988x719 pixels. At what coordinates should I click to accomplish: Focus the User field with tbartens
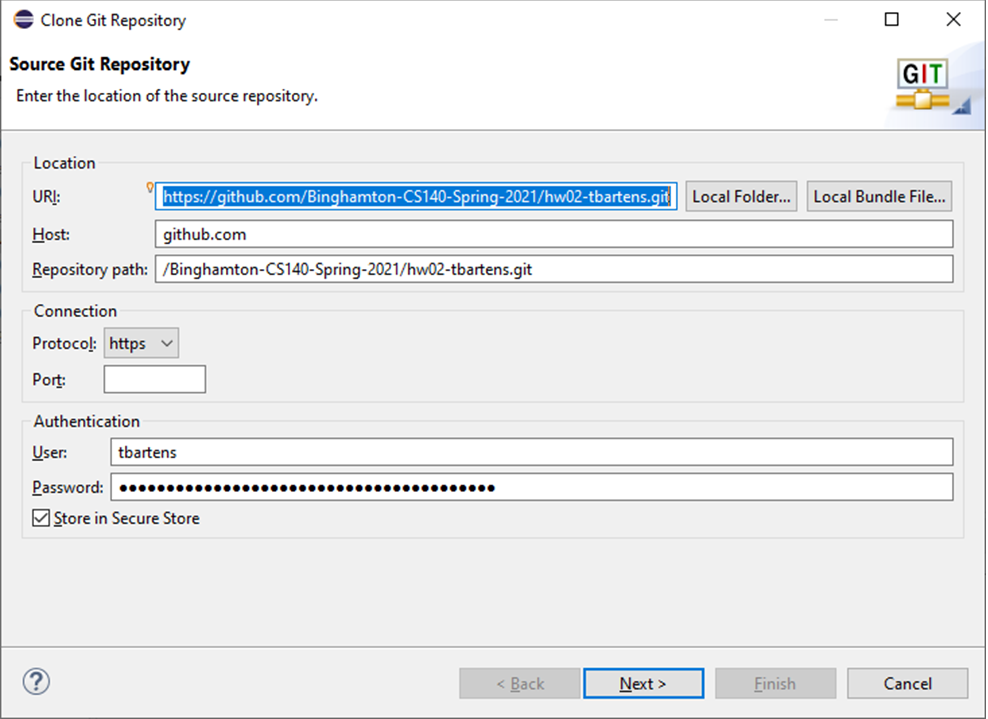pos(532,452)
